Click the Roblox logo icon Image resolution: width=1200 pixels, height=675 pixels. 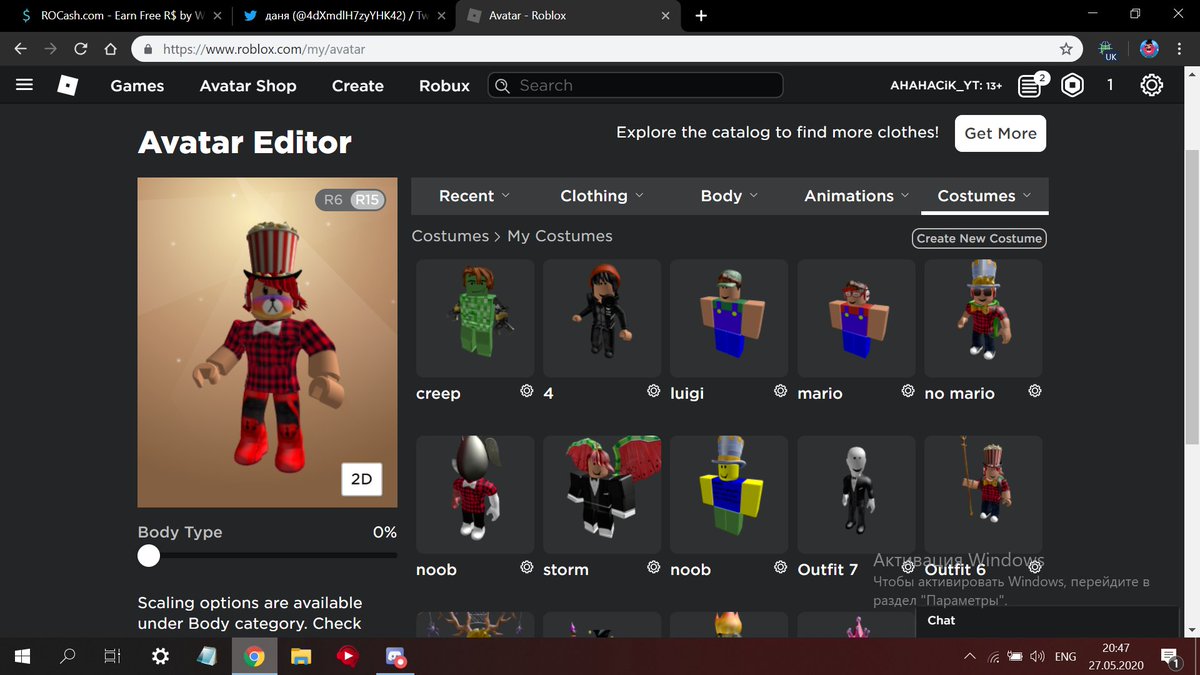67,86
